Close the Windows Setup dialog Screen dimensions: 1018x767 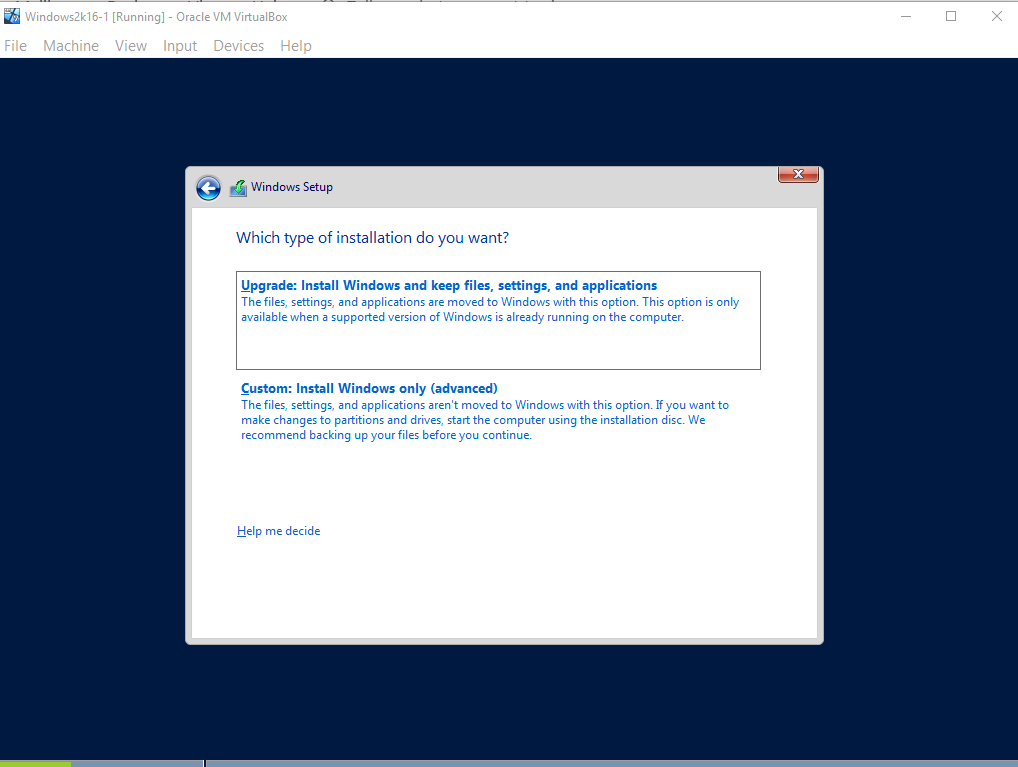point(798,174)
